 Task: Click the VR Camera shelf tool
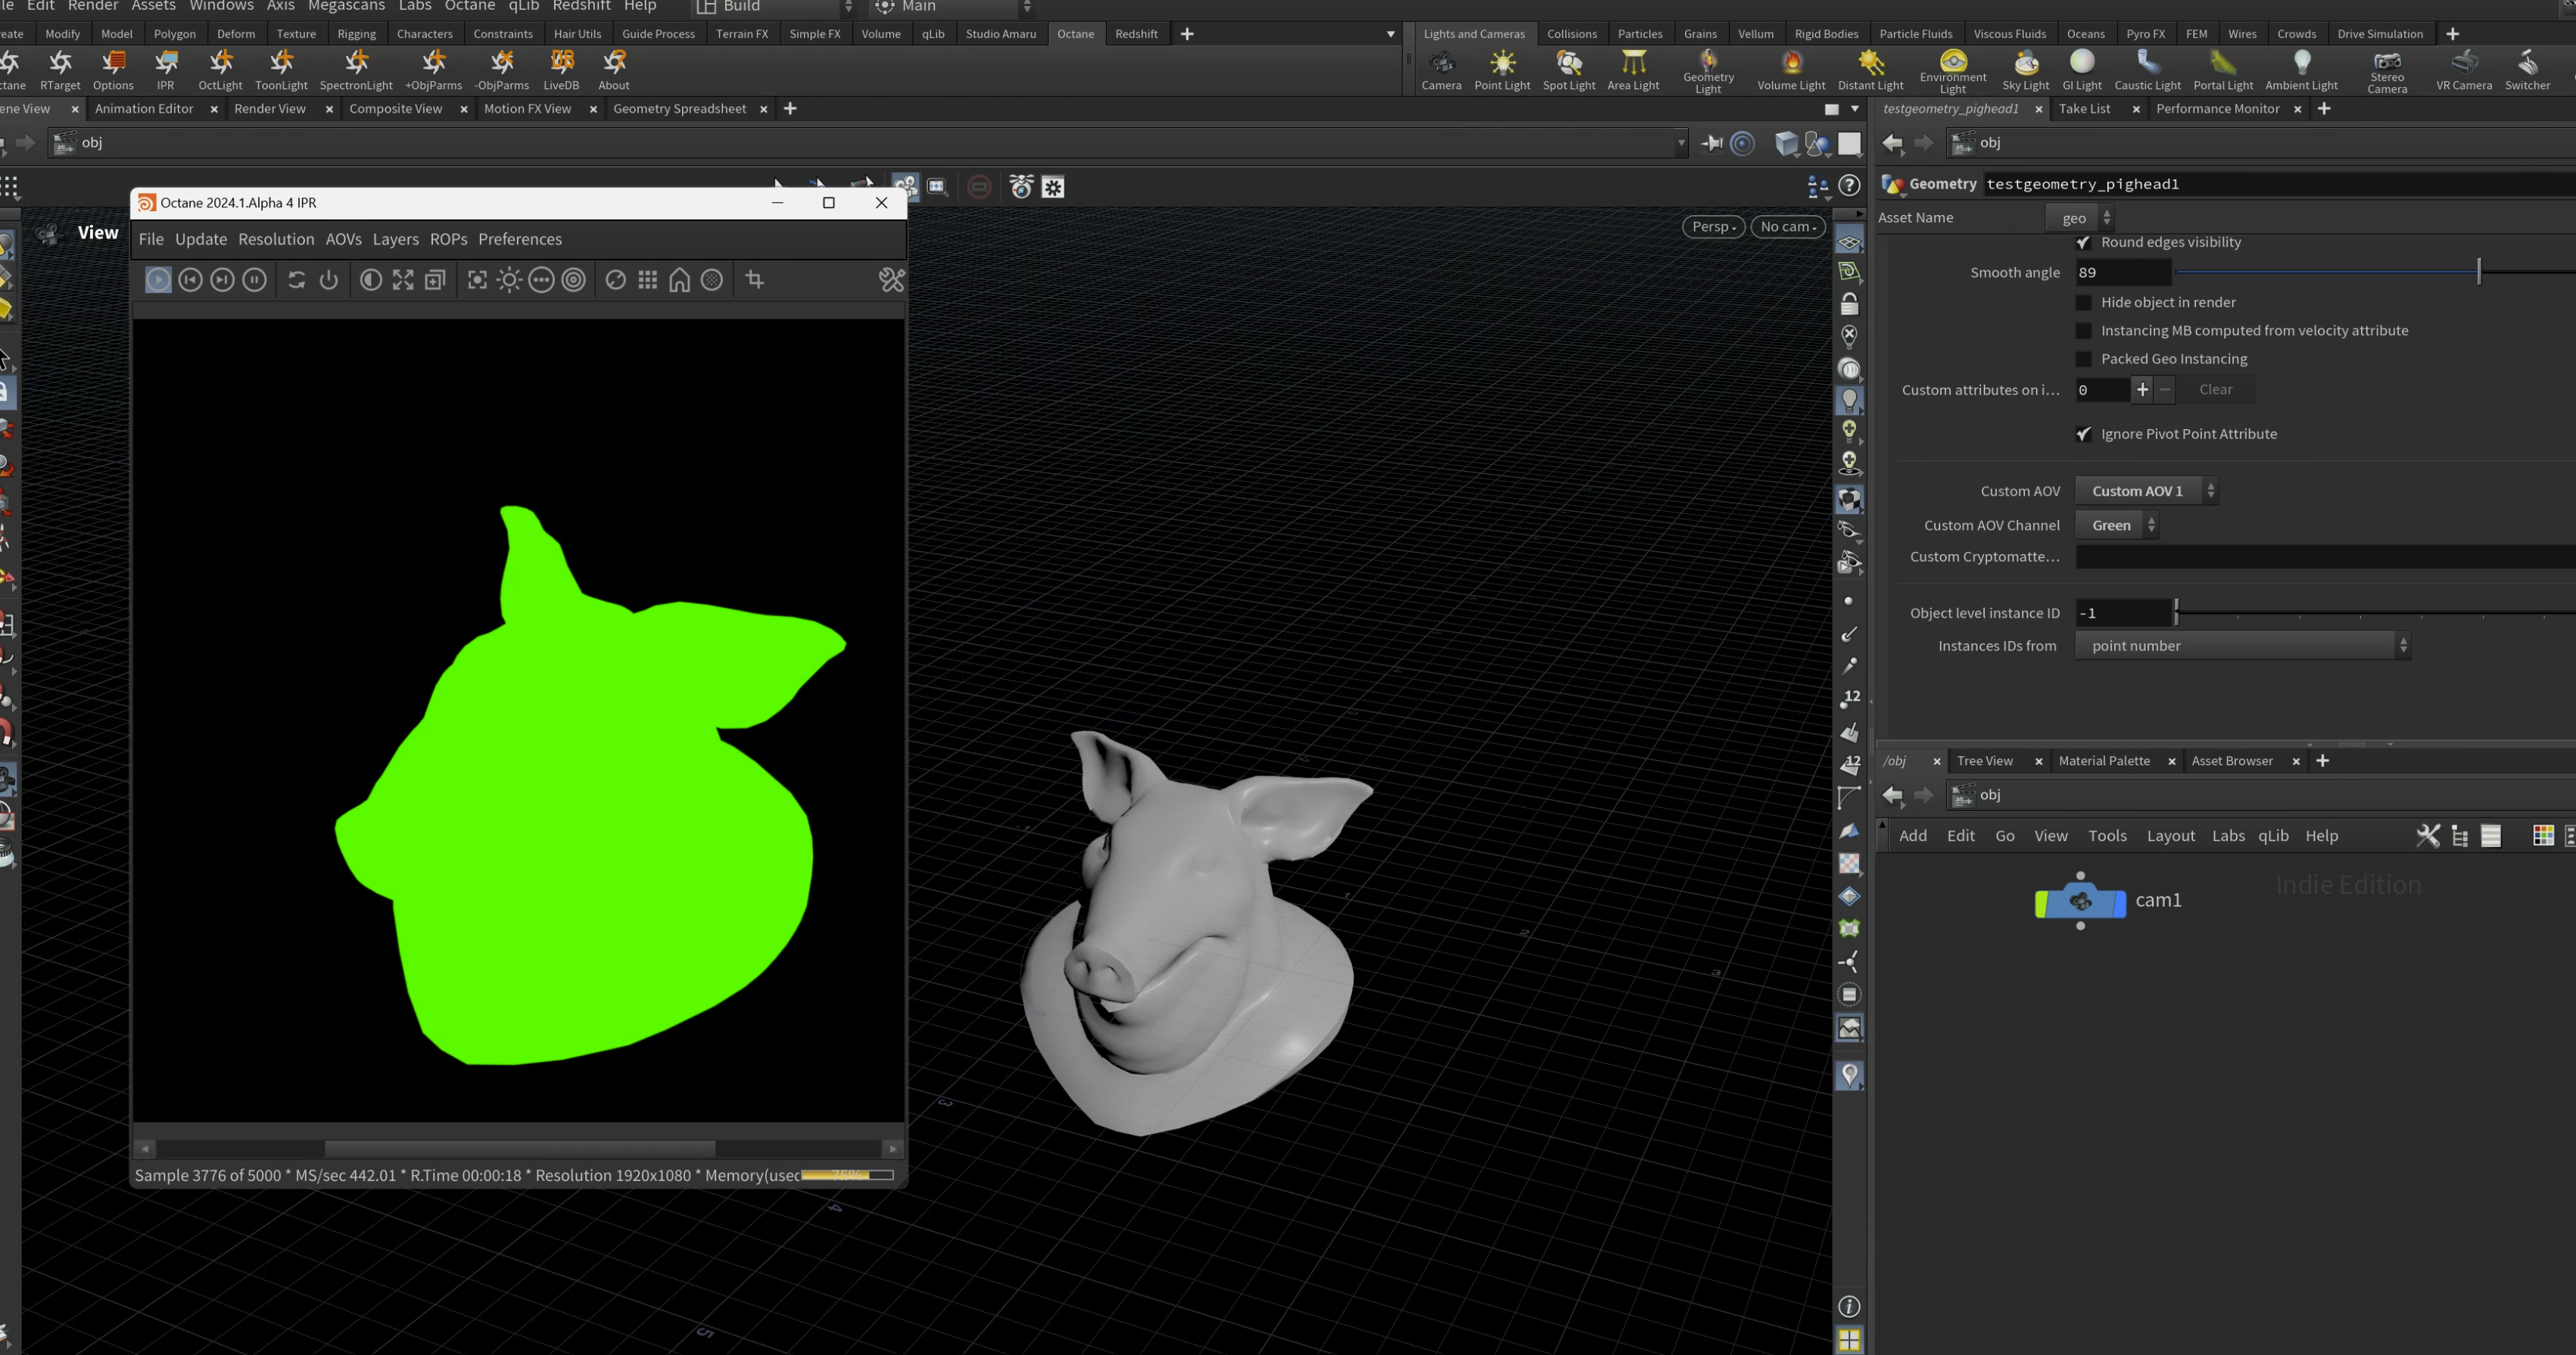coord(2463,70)
